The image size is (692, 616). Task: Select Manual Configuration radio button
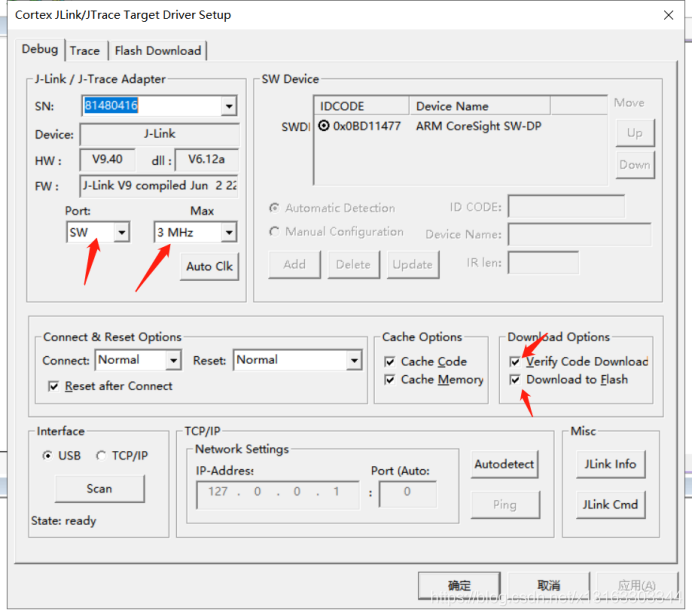click(275, 231)
